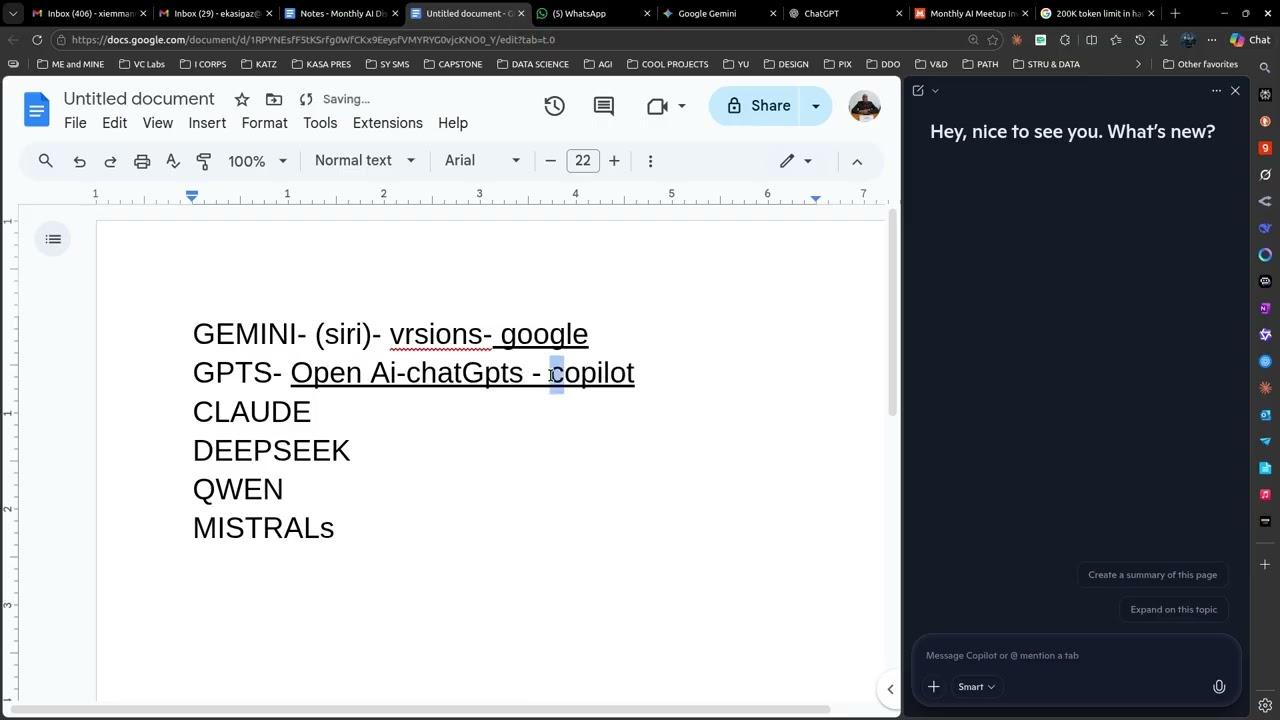The width and height of the screenshot is (1280, 720).
Task: Toggle split screen view icon
Action: 1091,40
